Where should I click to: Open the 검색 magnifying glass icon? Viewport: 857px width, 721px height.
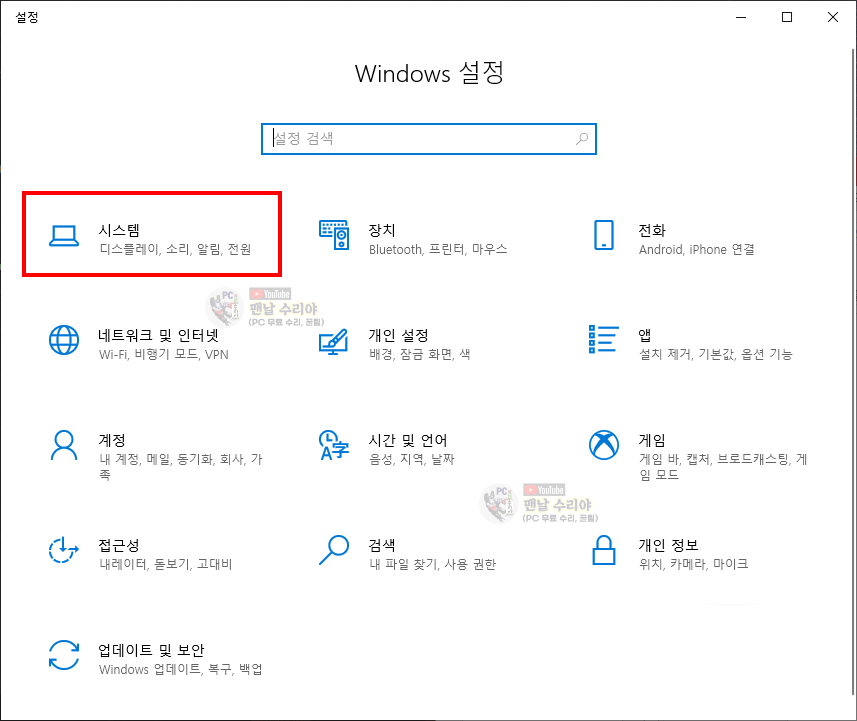pos(334,550)
